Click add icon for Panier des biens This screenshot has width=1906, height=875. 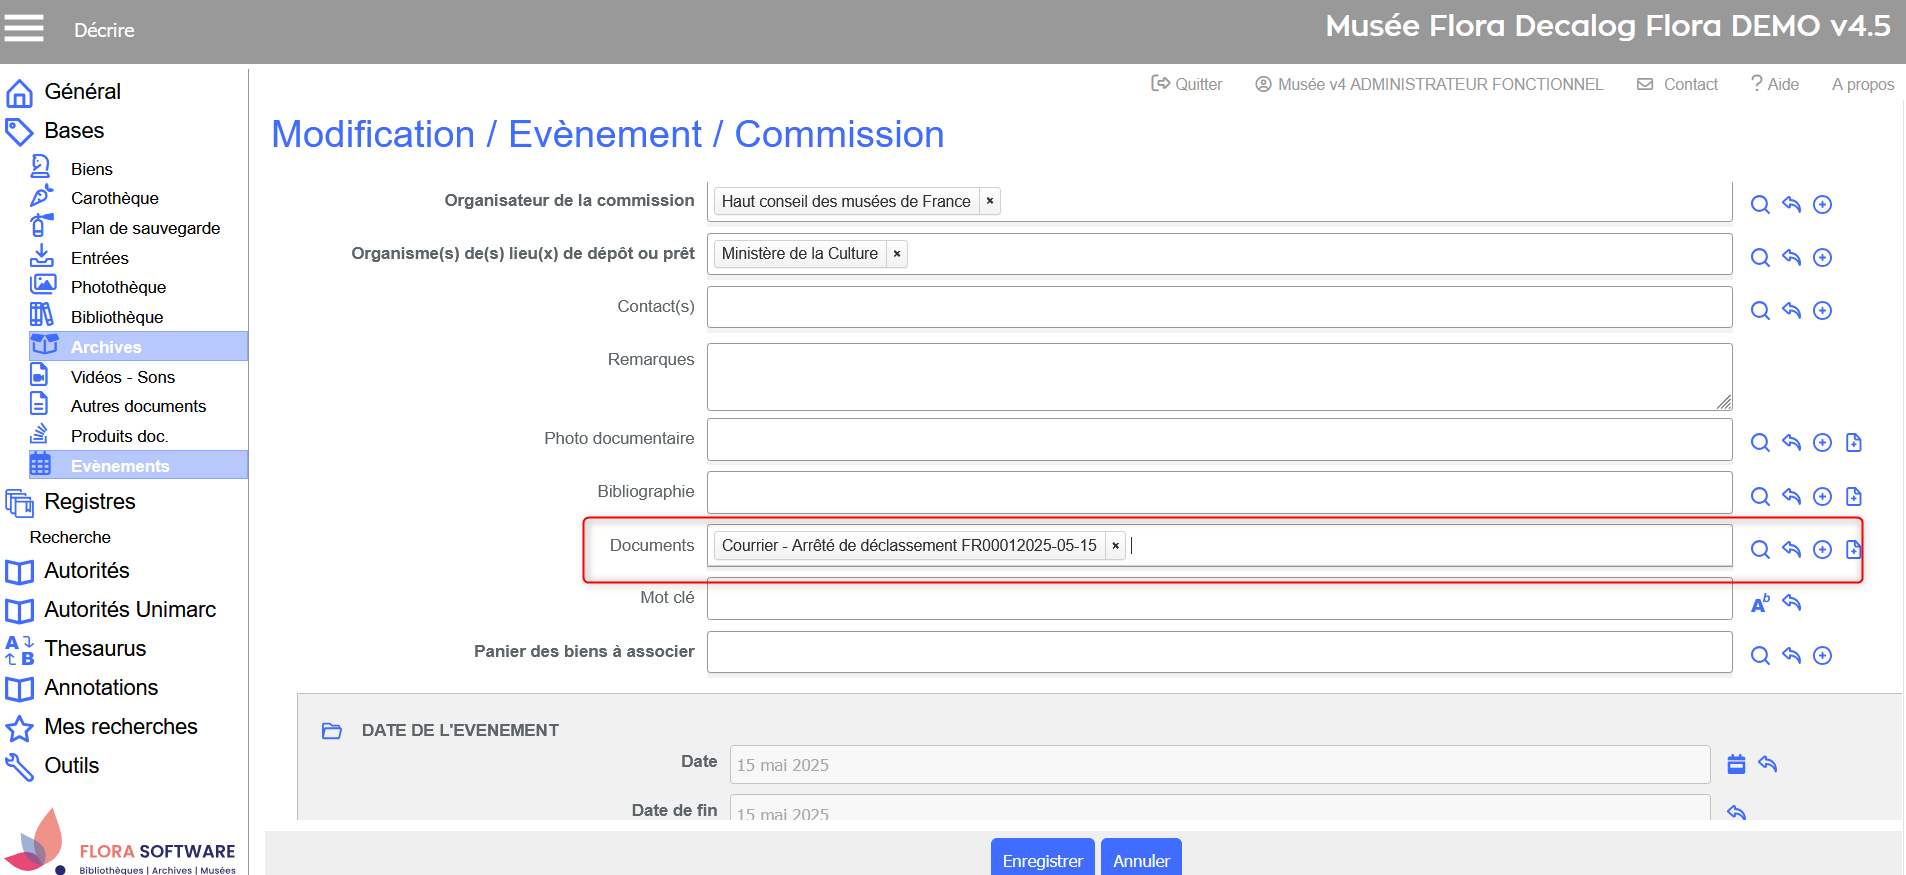coord(1822,656)
